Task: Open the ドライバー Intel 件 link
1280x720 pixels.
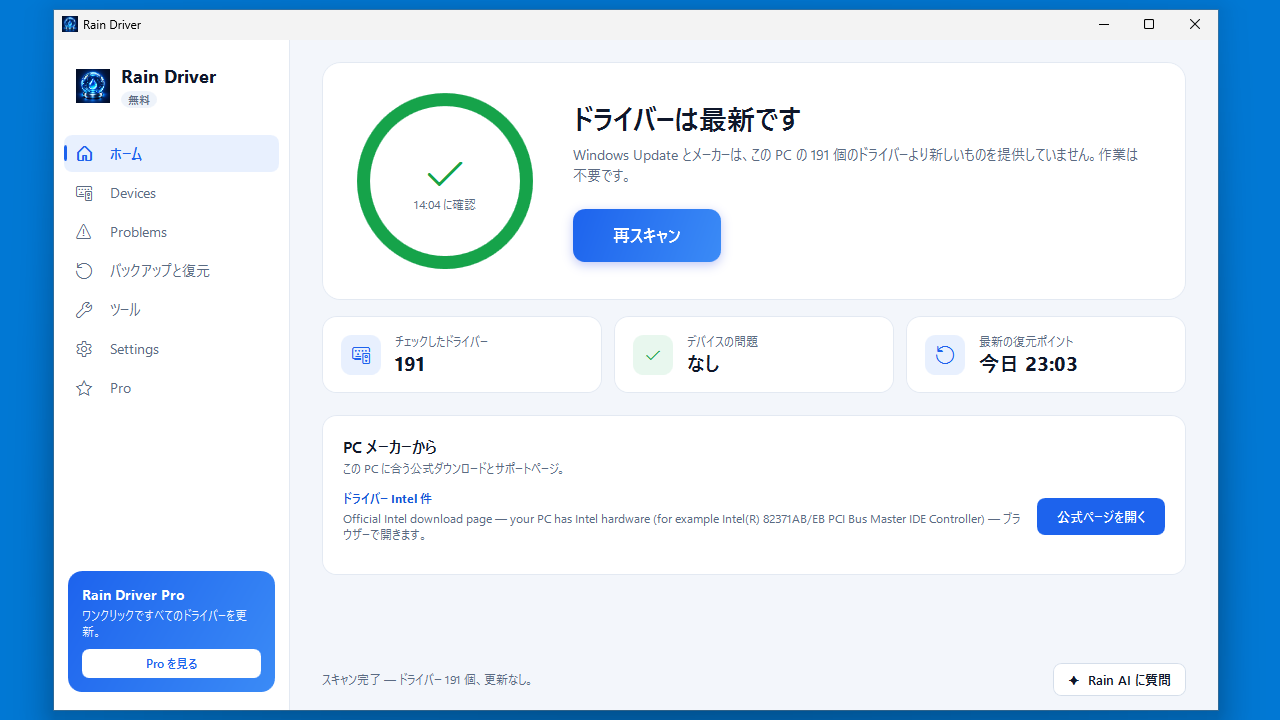Action: pyautogui.click(x=387, y=499)
